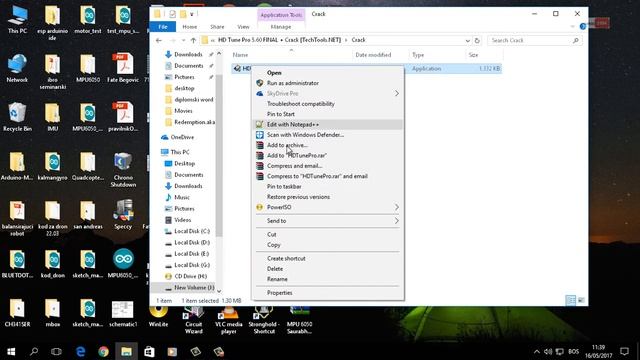Select the motor_test Arduino sketch icon
The height and width of the screenshot is (360, 640).
tap(88, 19)
